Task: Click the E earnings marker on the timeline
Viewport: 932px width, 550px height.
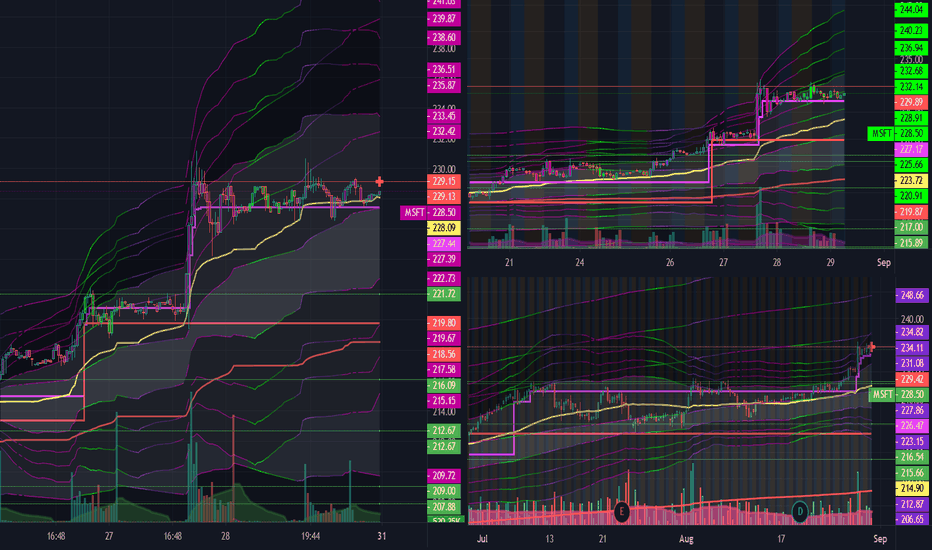Action: point(621,511)
